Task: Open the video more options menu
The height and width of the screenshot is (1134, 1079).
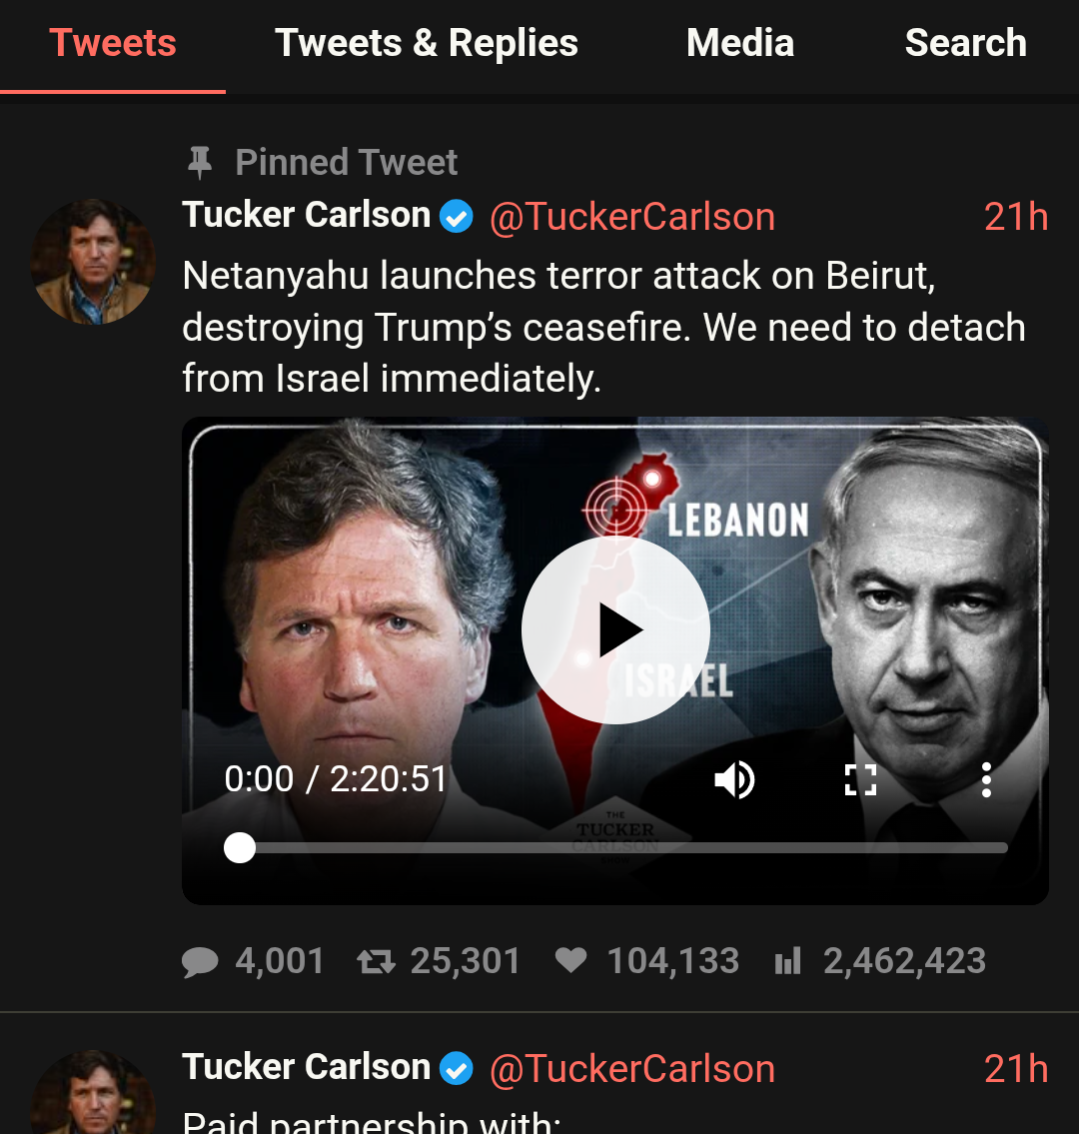Action: pyautogui.click(x=986, y=780)
